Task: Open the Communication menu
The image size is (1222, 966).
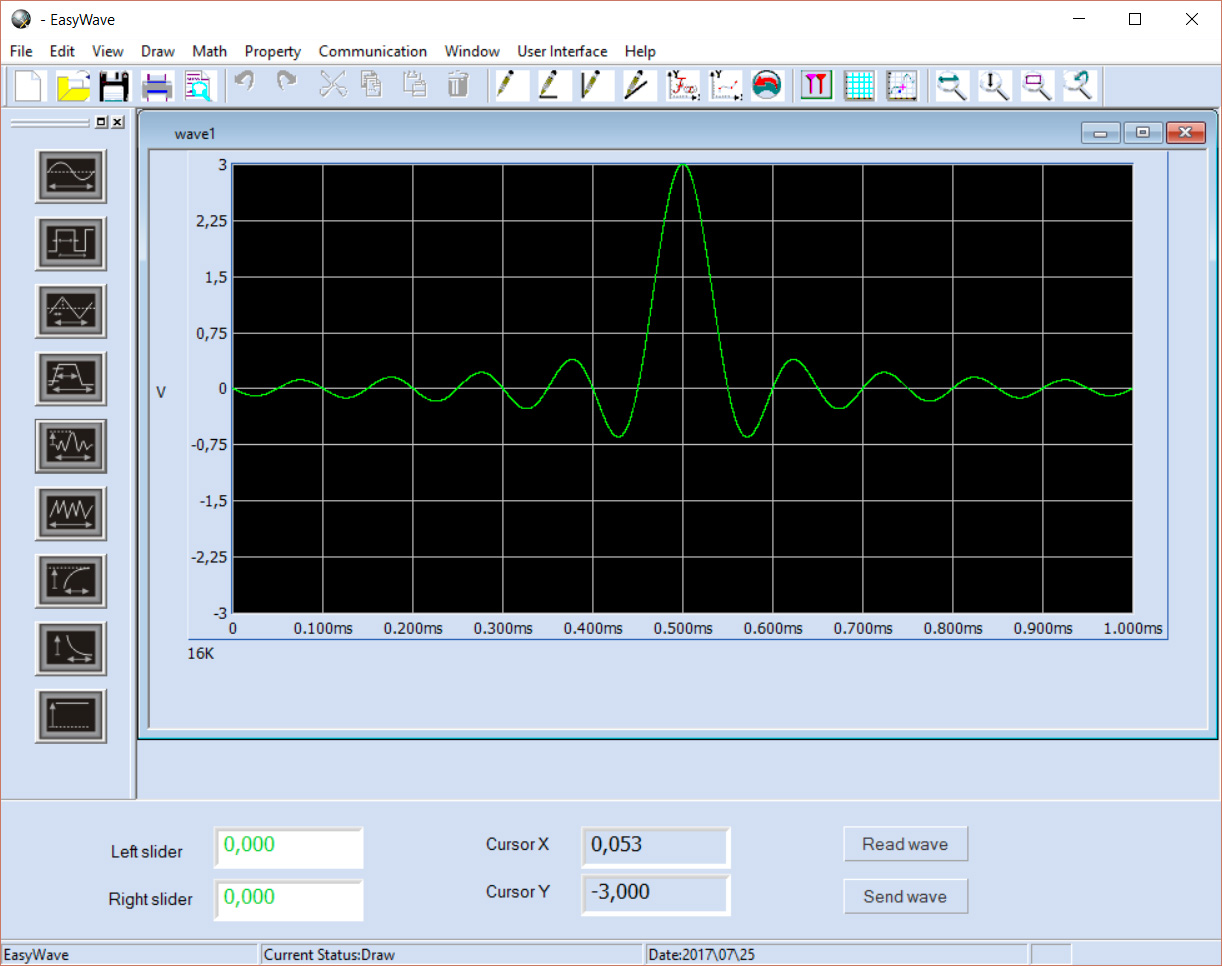Action: click(x=373, y=51)
